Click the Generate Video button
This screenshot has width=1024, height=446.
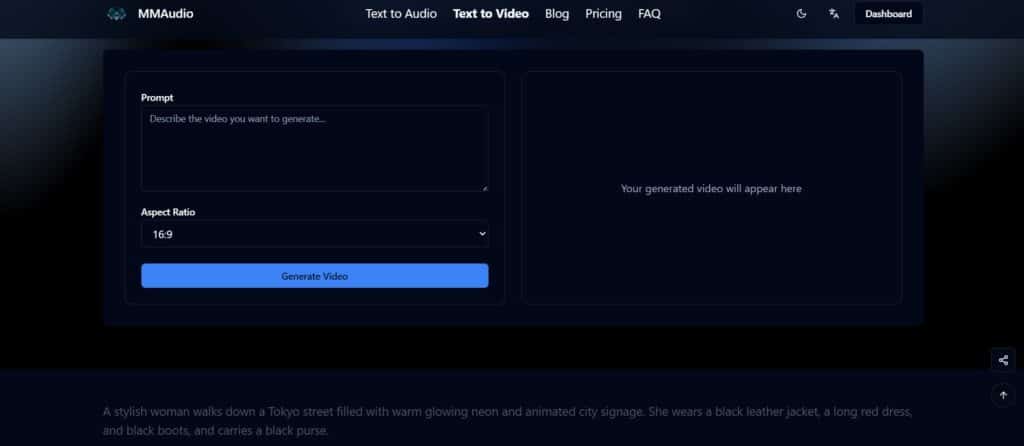coord(315,276)
